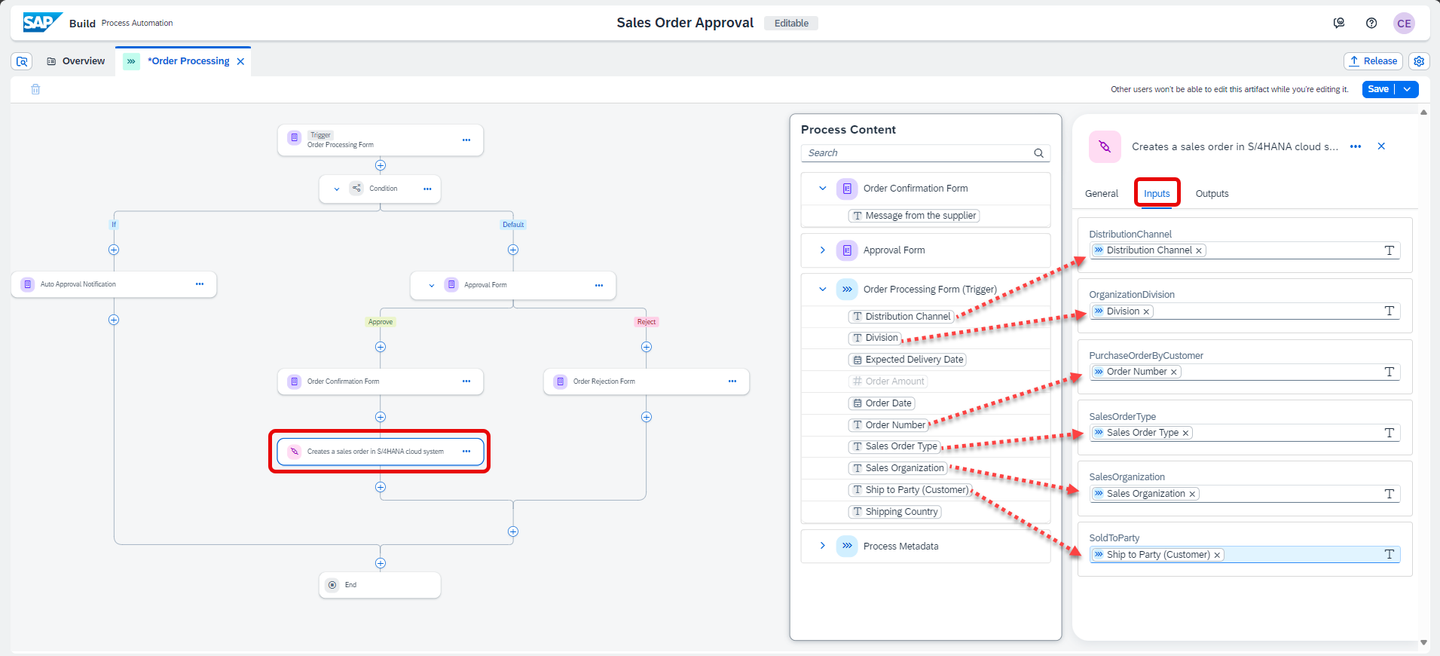Collapse the Condition step chevron

[x=335, y=188]
